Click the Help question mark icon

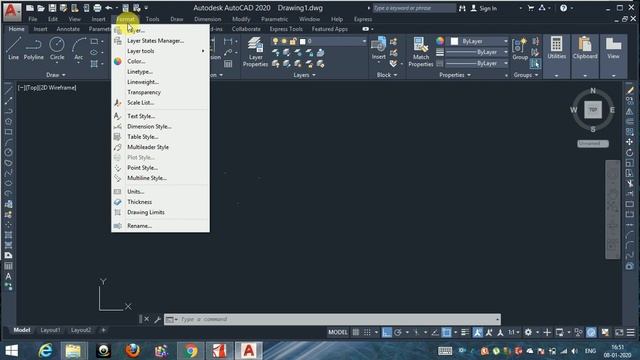(x=563, y=8)
